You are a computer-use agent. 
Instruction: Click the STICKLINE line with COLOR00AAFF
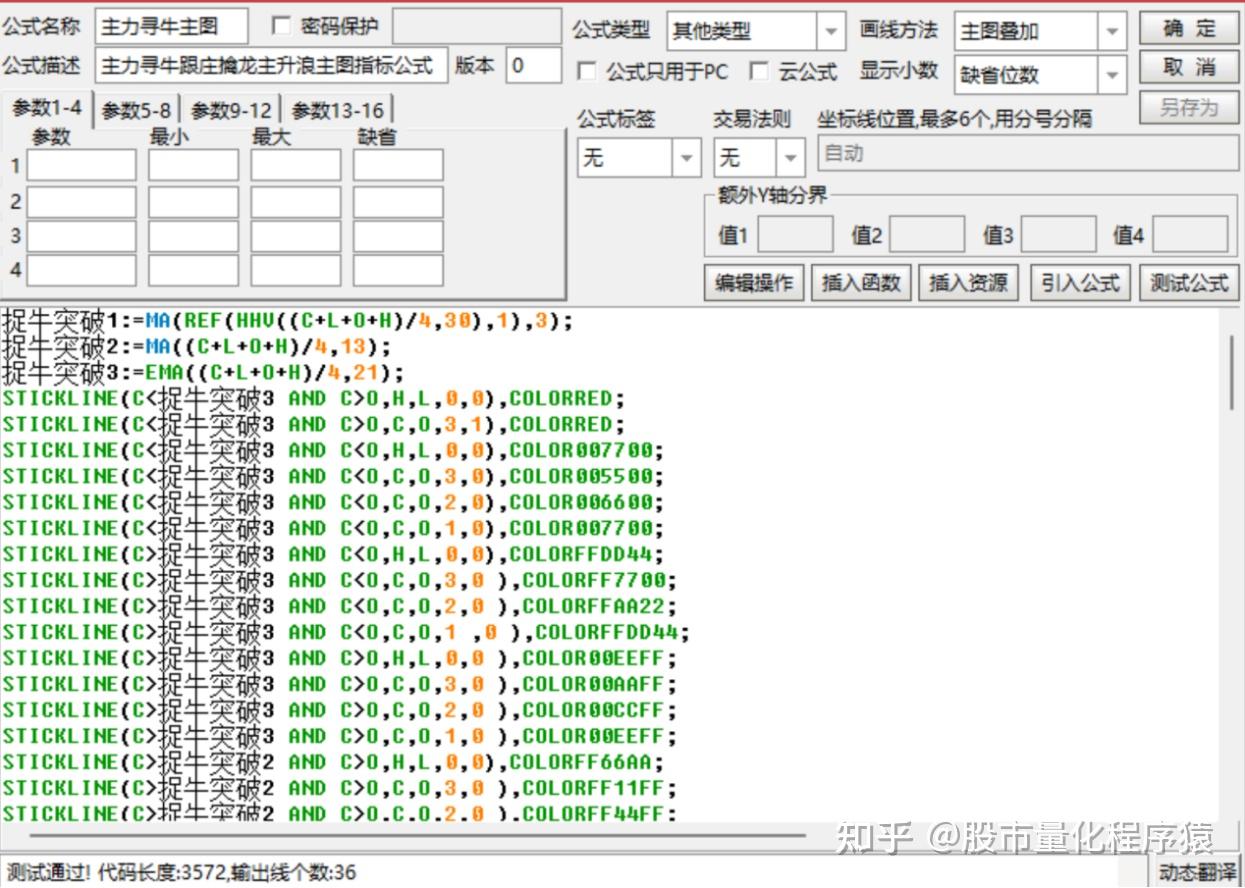coord(339,685)
